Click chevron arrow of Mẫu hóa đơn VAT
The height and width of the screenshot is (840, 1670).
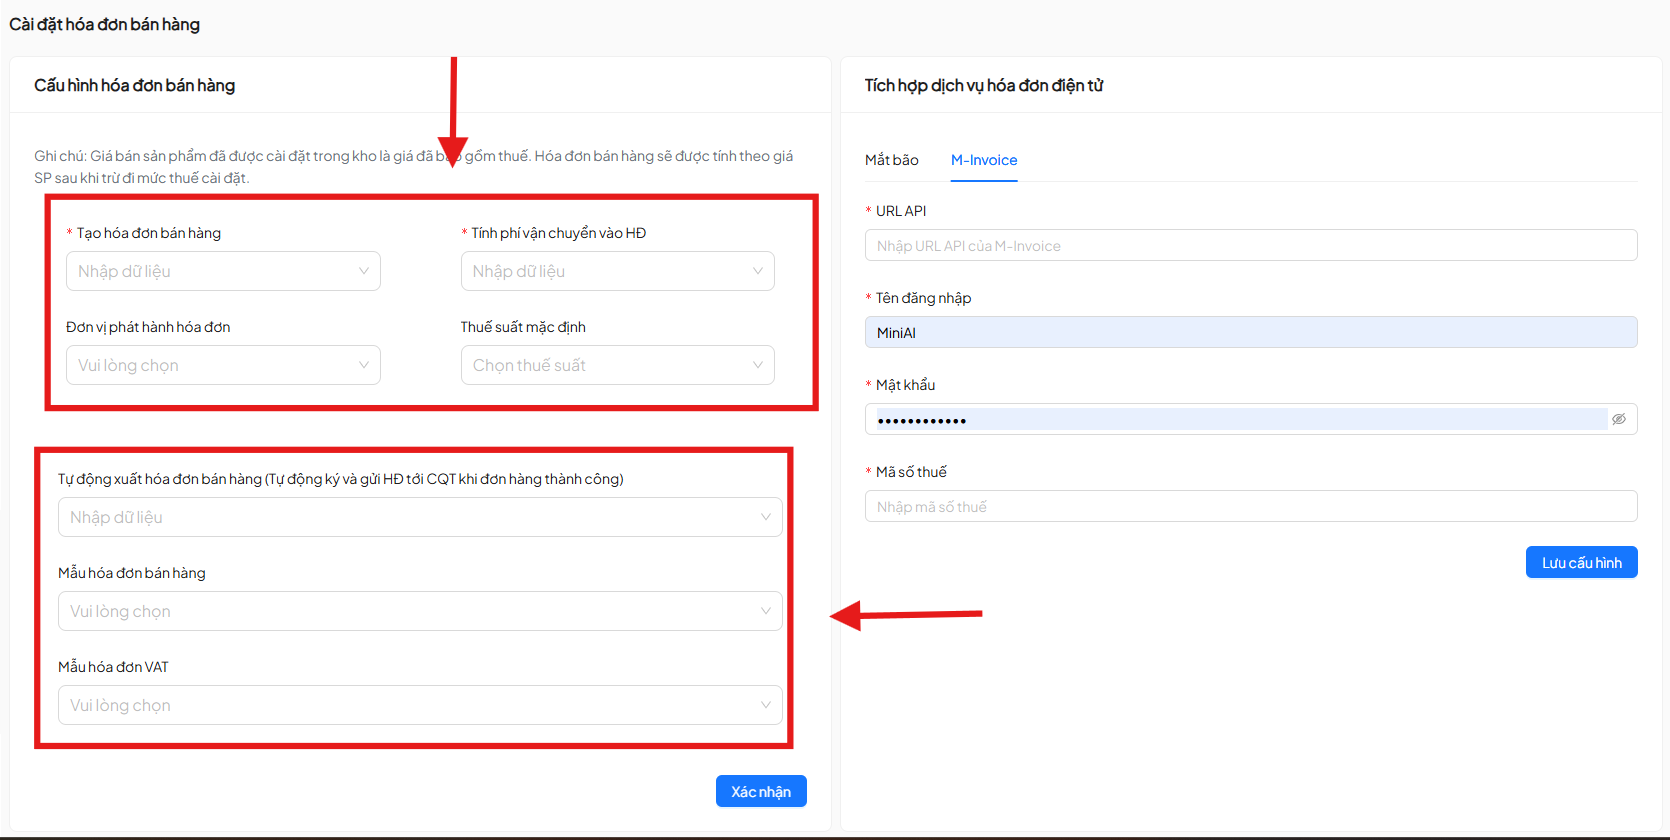(765, 705)
